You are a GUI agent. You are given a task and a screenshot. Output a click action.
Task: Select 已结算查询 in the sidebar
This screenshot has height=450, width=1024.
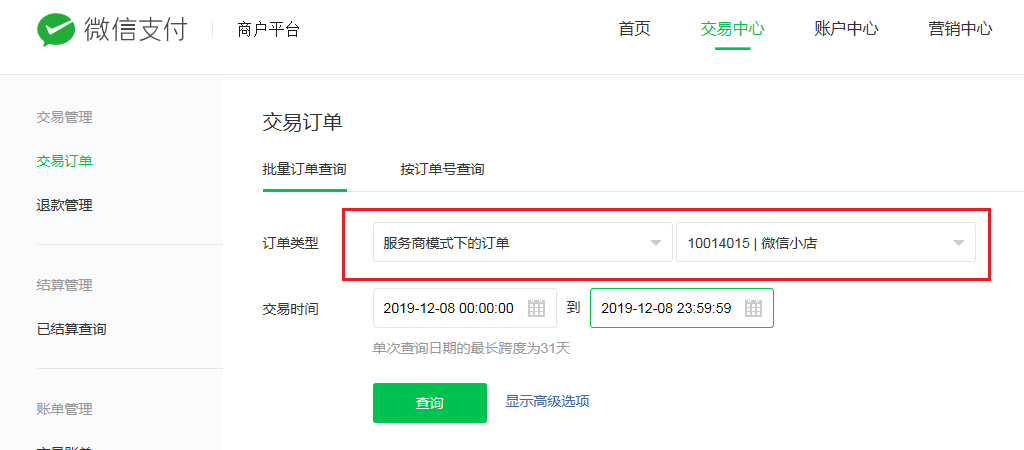[x=72, y=329]
